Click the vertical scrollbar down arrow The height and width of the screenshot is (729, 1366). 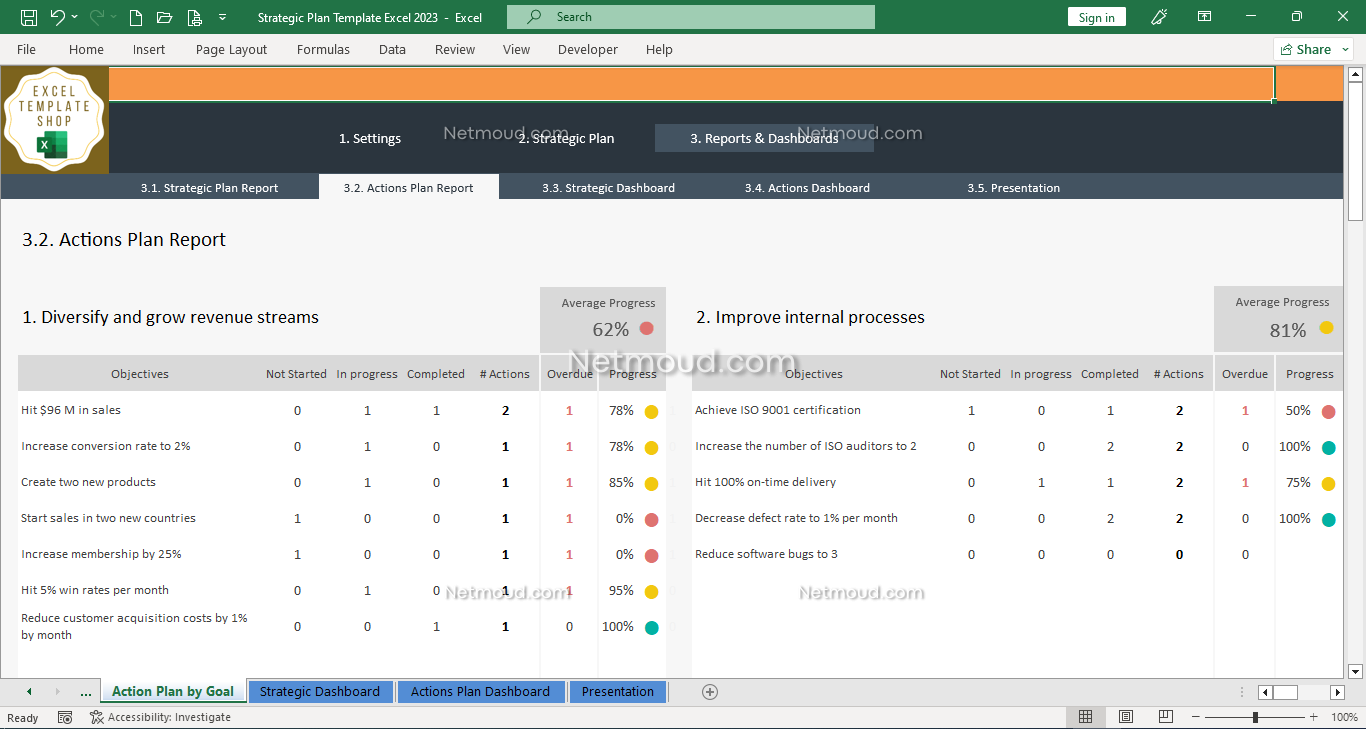(1356, 671)
